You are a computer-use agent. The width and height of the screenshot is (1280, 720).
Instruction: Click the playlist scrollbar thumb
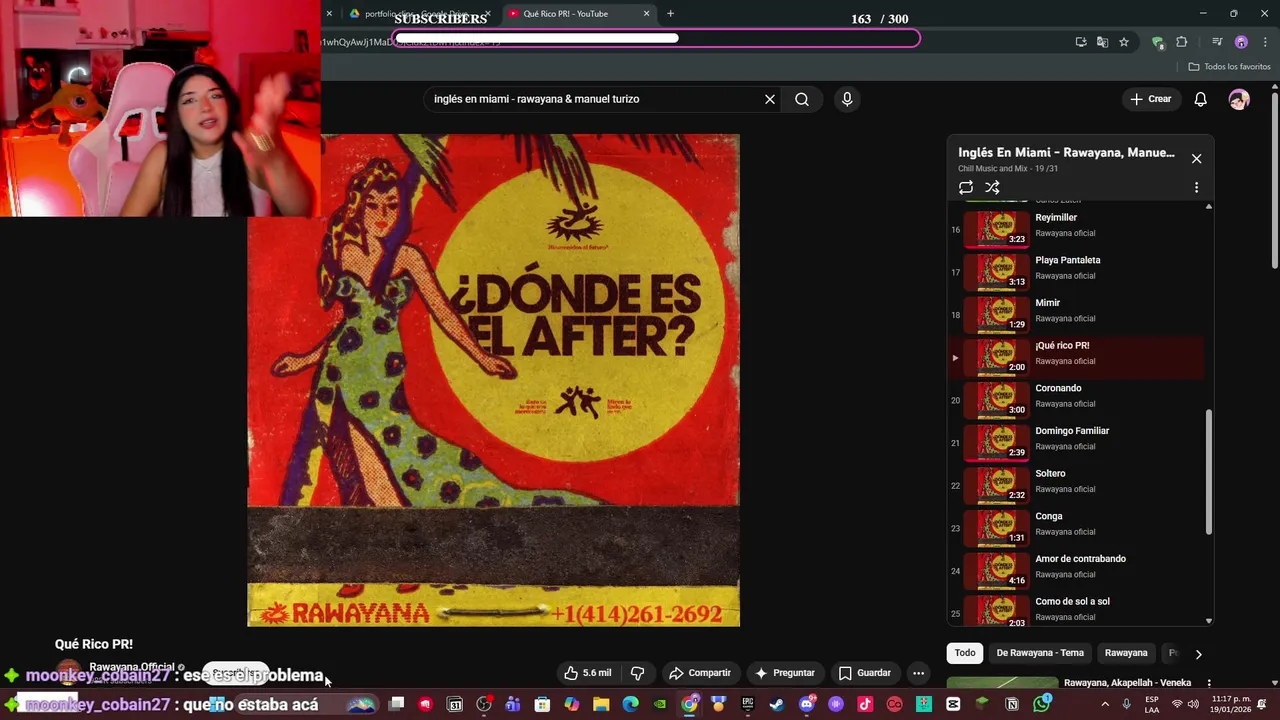pos(1209,472)
